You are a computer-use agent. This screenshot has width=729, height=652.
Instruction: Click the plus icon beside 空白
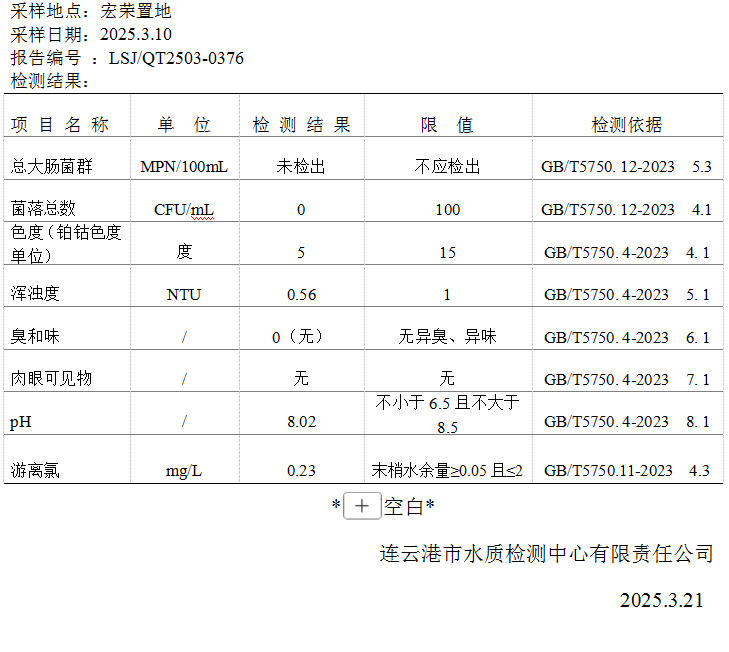click(361, 507)
